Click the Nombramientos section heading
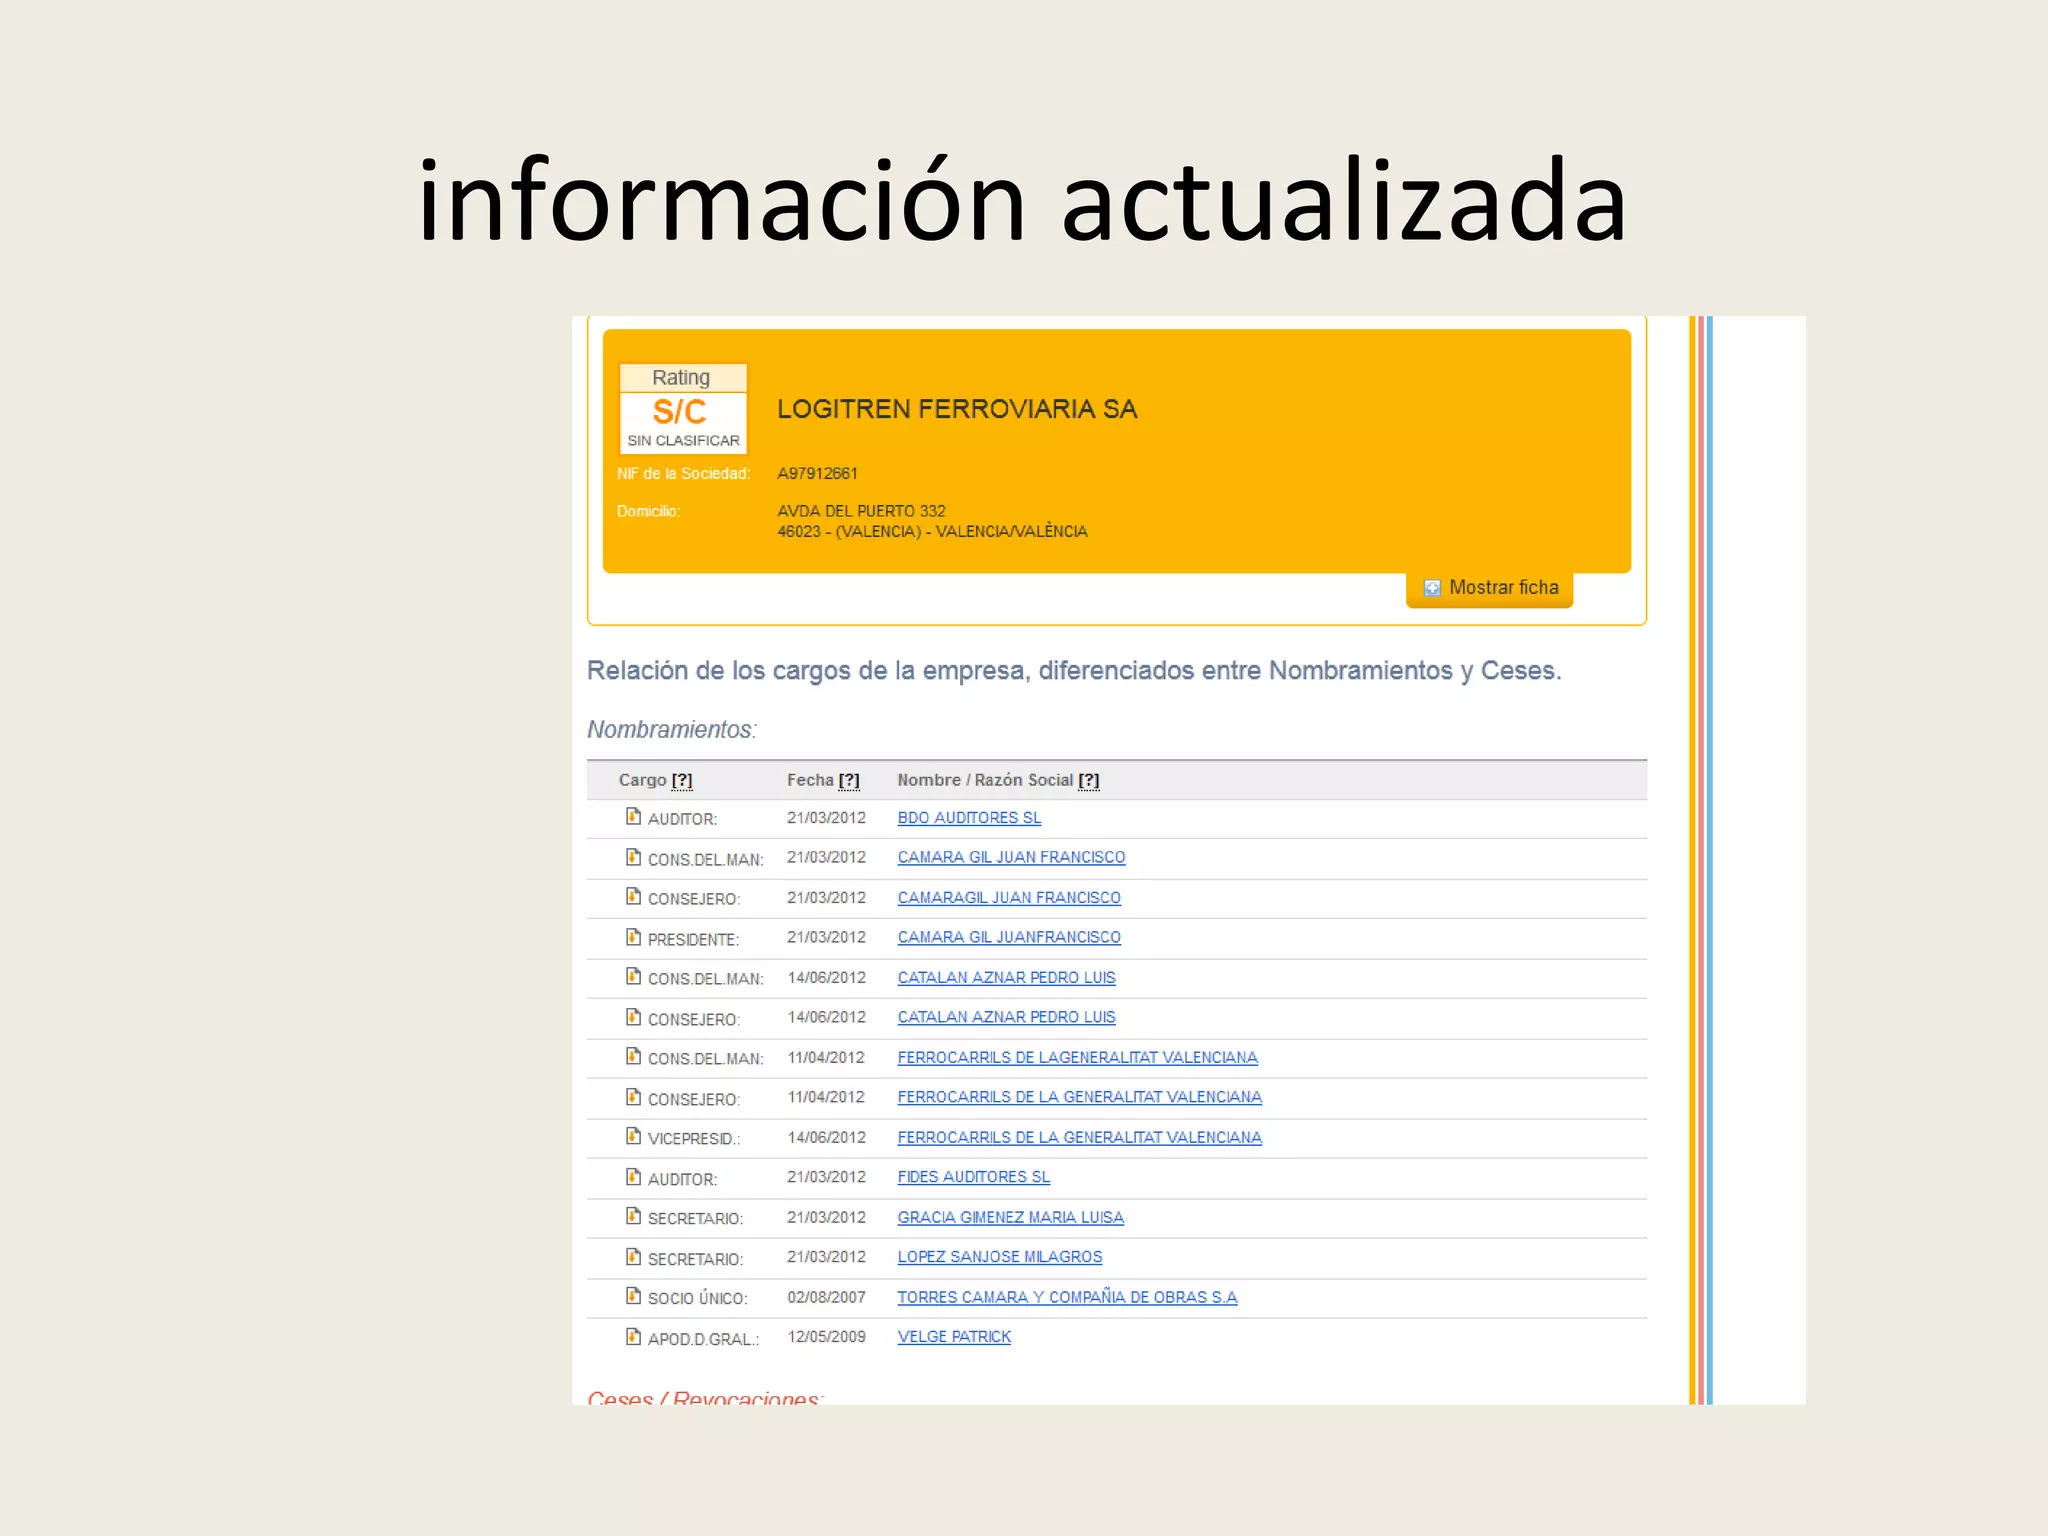Screen dimensions: 2048x1536 (x=672, y=730)
